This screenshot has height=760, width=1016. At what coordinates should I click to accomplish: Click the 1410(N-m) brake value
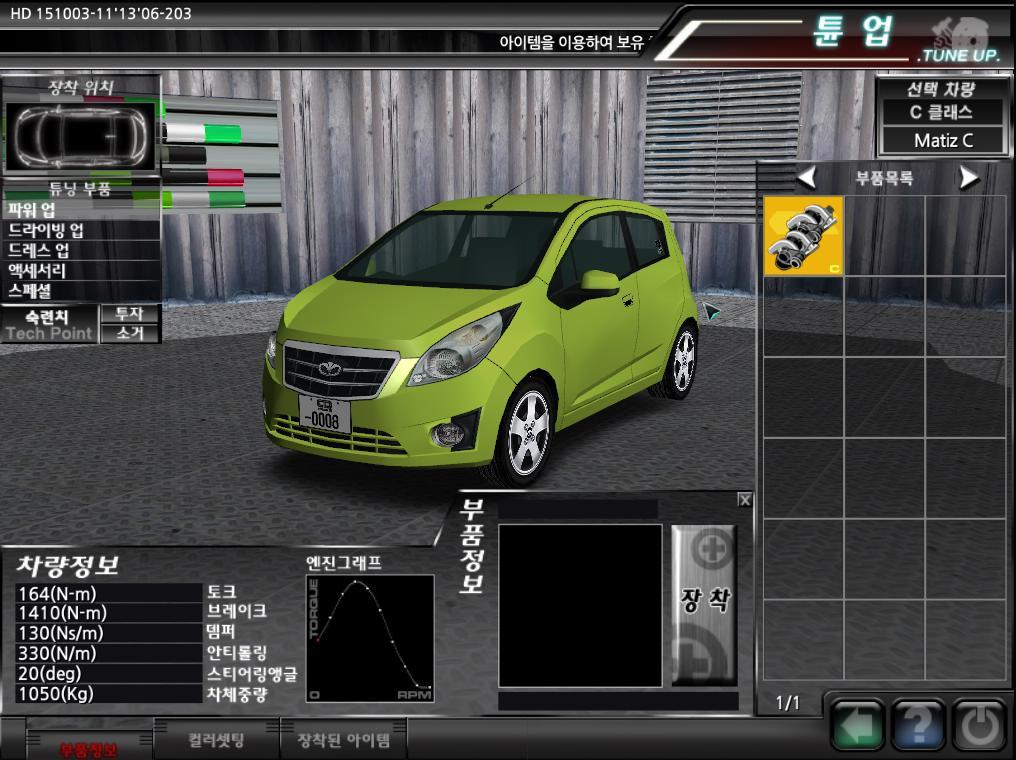[x=109, y=613]
